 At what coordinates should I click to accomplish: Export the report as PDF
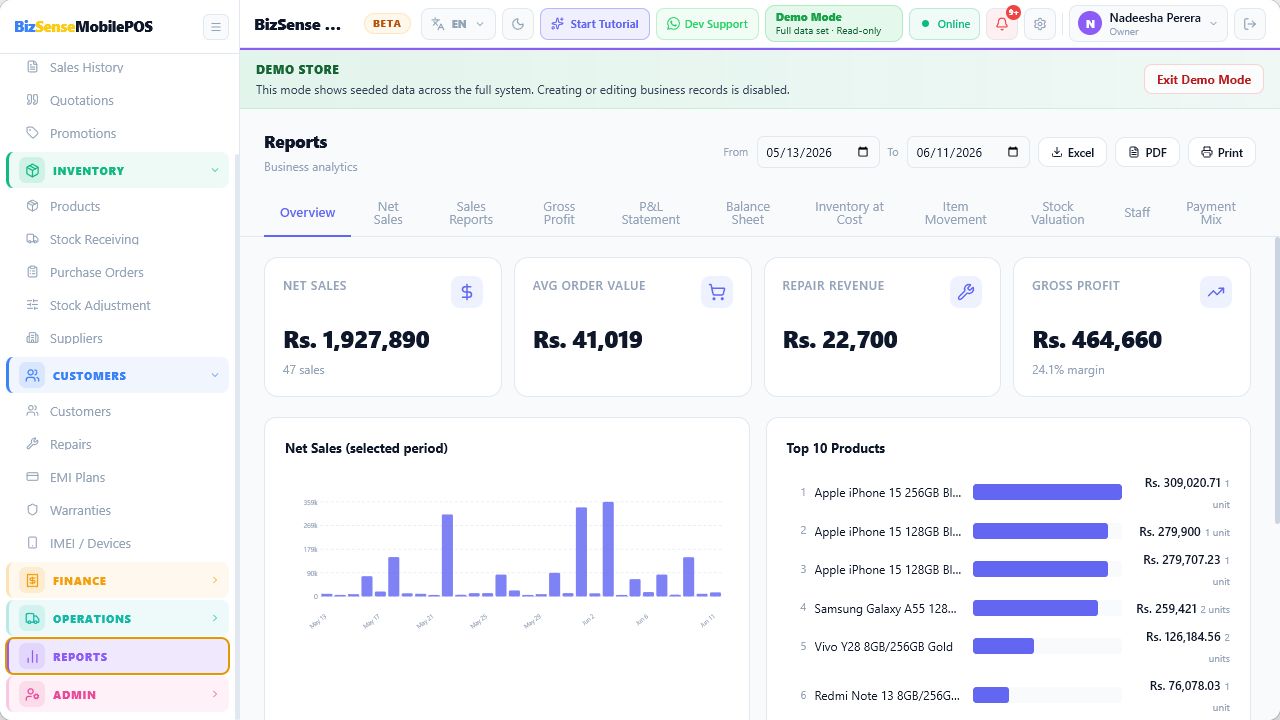[x=1147, y=152]
